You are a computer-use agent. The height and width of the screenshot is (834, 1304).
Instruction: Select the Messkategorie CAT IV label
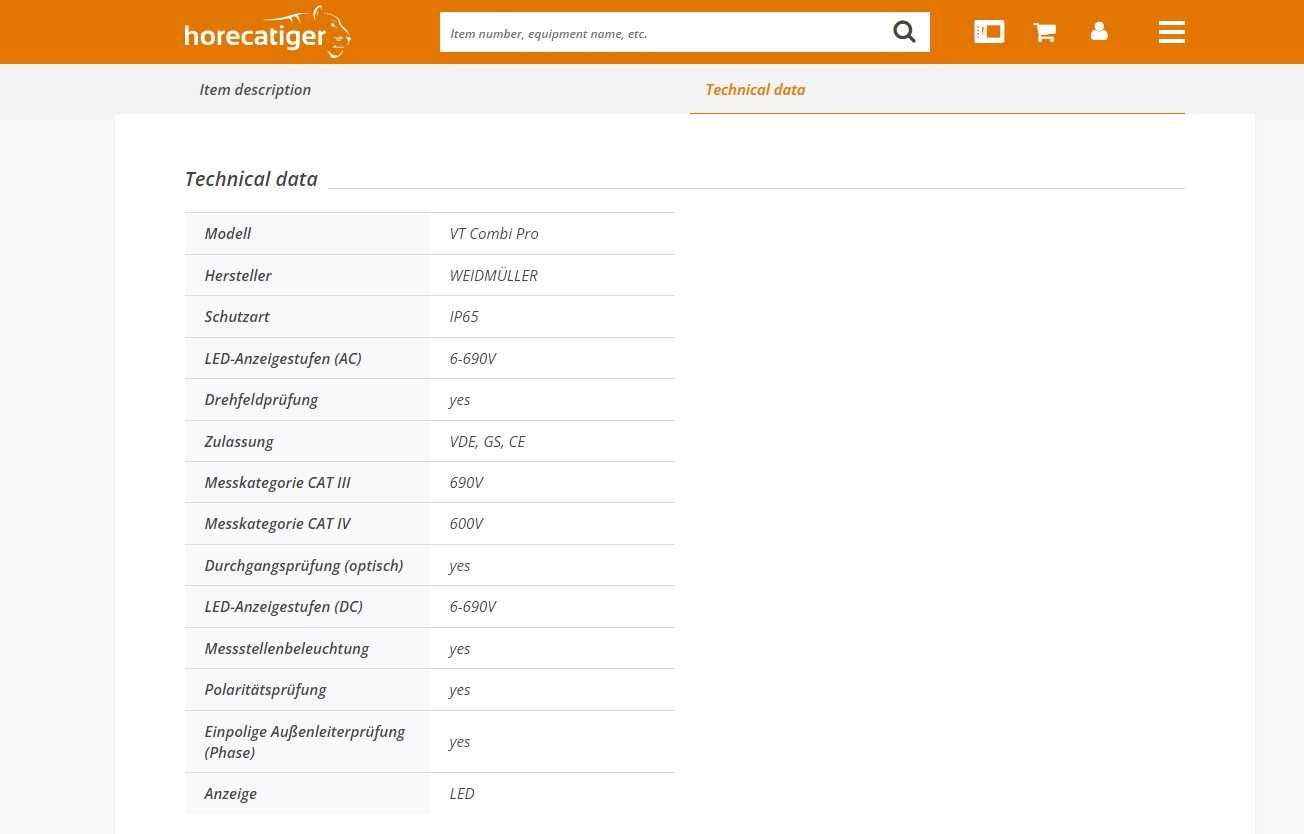[x=278, y=523]
